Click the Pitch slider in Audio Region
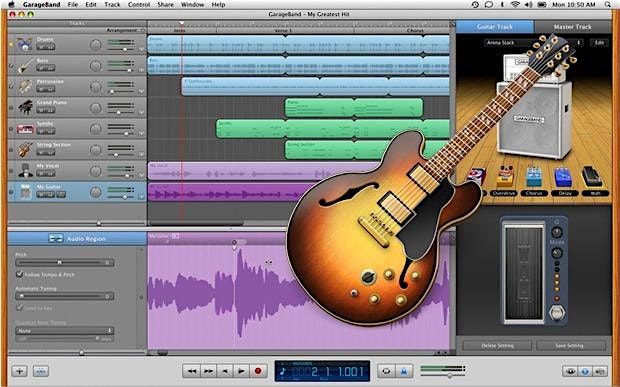Screen dimensions: 620x387 pyautogui.click(x=65, y=262)
